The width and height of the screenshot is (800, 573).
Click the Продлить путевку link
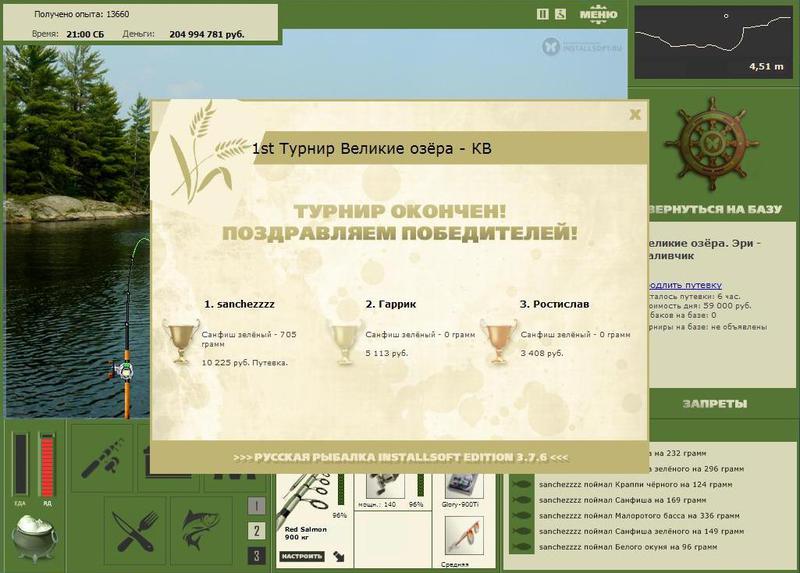point(685,285)
